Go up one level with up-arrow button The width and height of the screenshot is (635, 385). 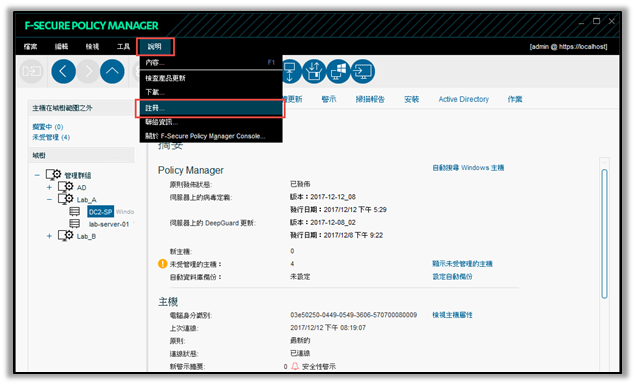click(112, 71)
